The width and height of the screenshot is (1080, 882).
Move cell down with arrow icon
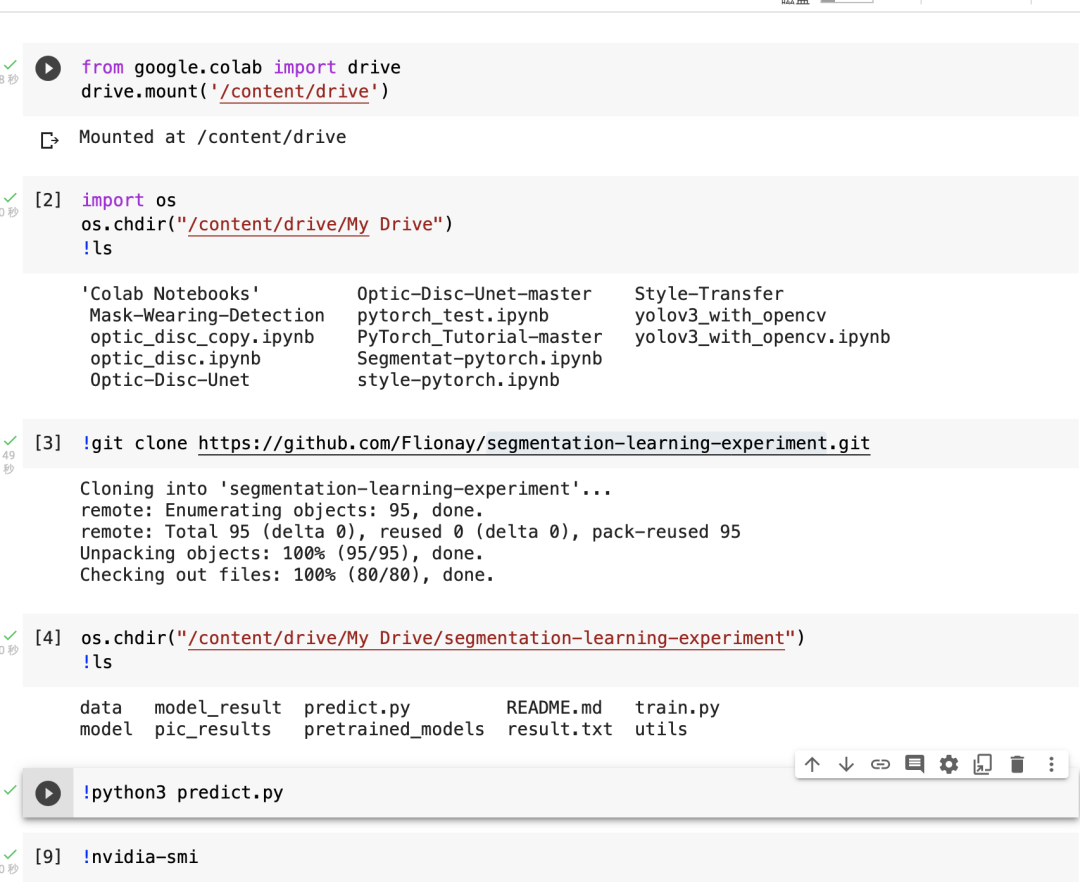(847, 764)
